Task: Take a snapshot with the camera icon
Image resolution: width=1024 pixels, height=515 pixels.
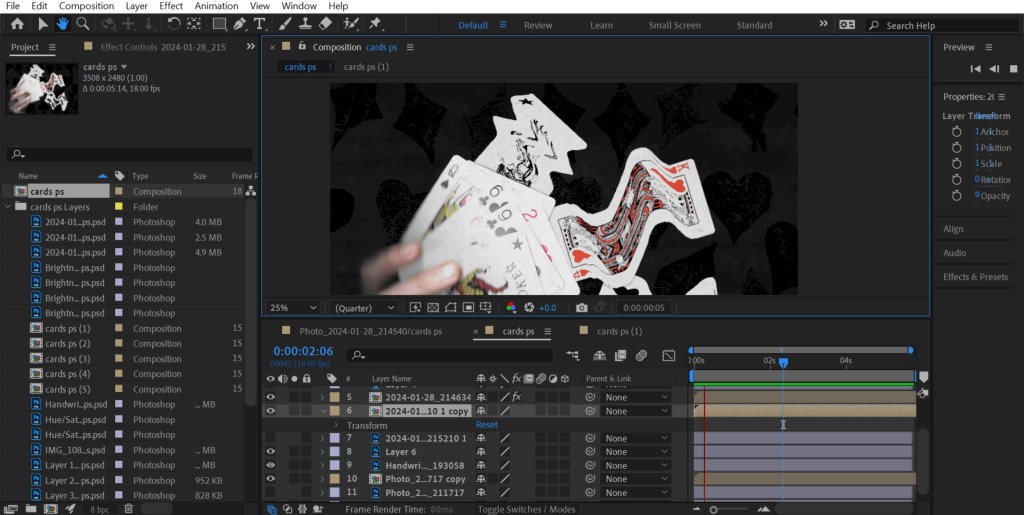Action: pos(582,308)
